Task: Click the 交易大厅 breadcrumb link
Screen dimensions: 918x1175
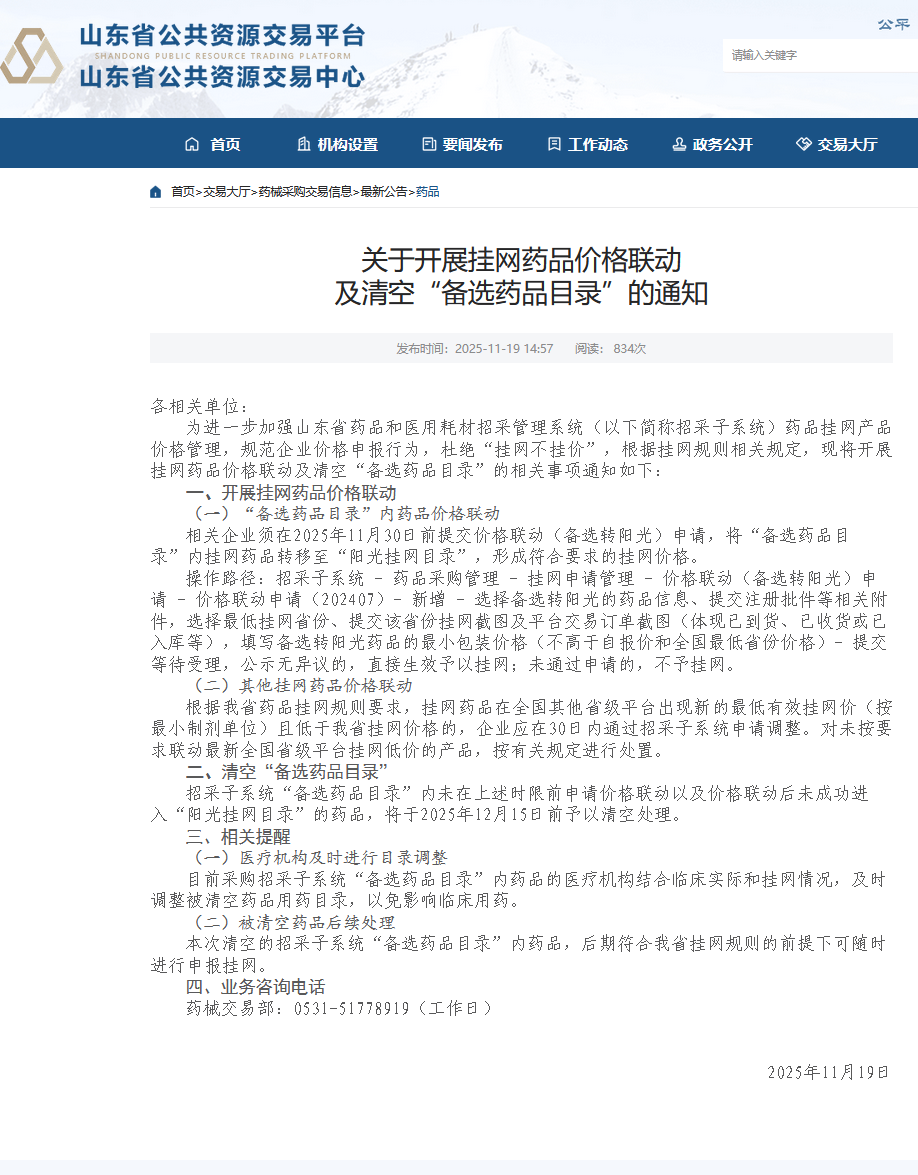Action: click(x=227, y=192)
